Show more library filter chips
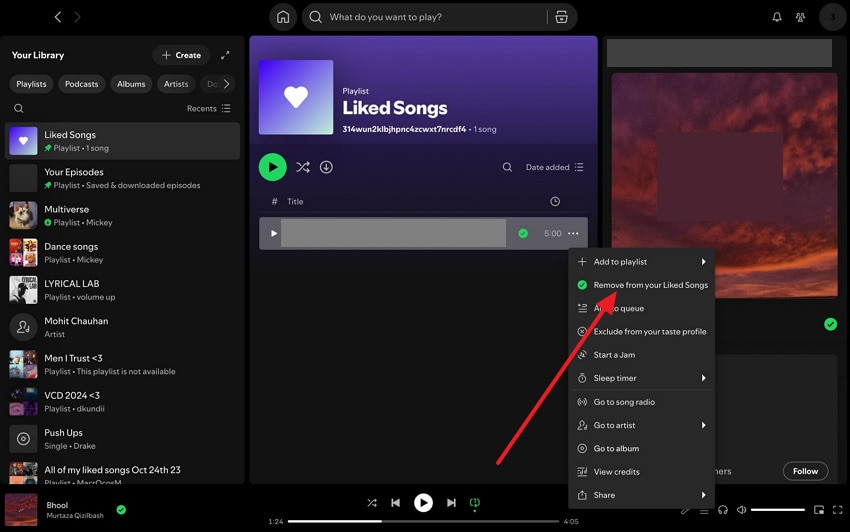This screenshot has height=532, width=850. 227,84
